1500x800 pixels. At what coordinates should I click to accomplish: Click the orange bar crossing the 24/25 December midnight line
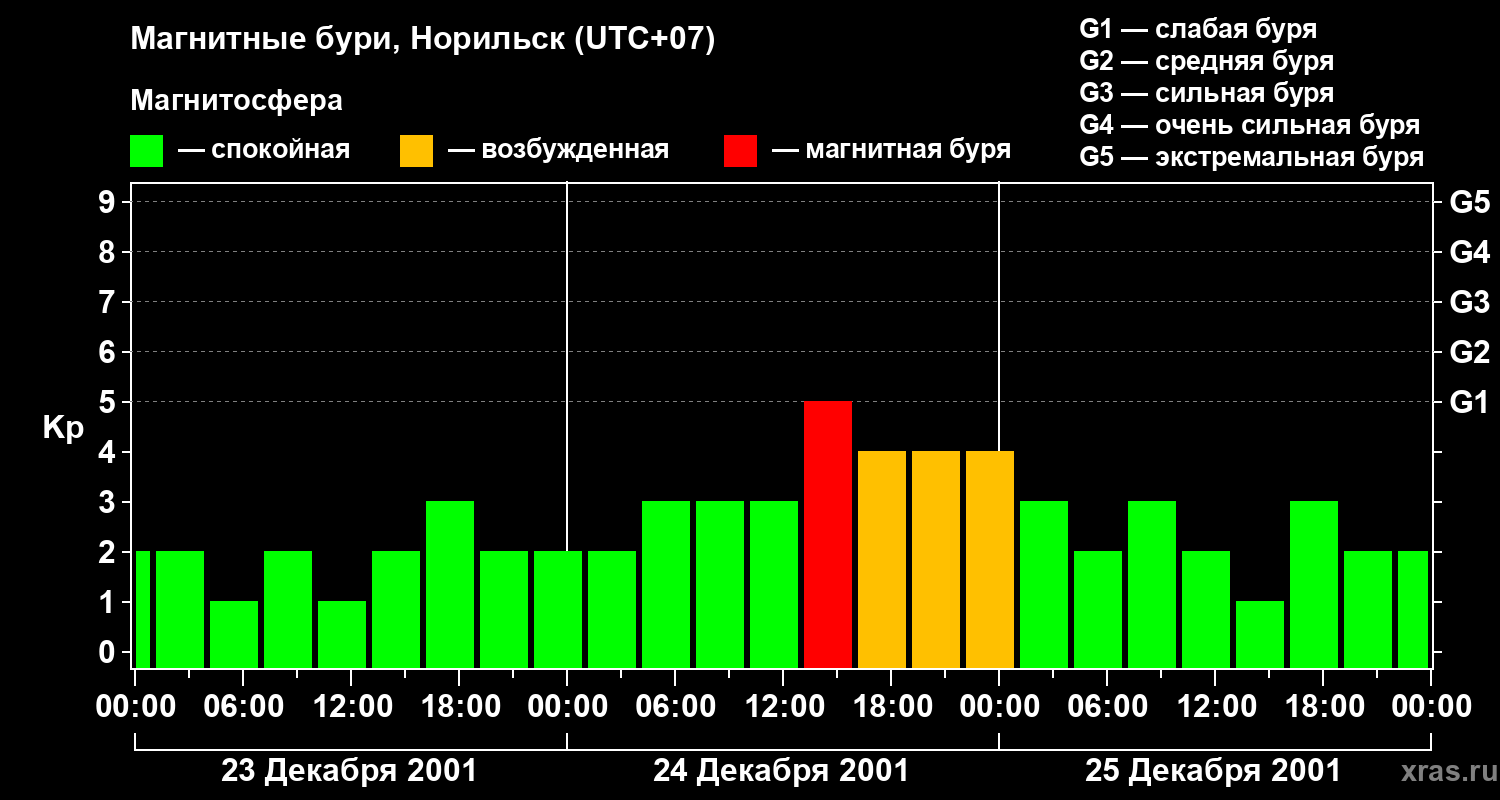pyautogui.click(x=990, y=559)
